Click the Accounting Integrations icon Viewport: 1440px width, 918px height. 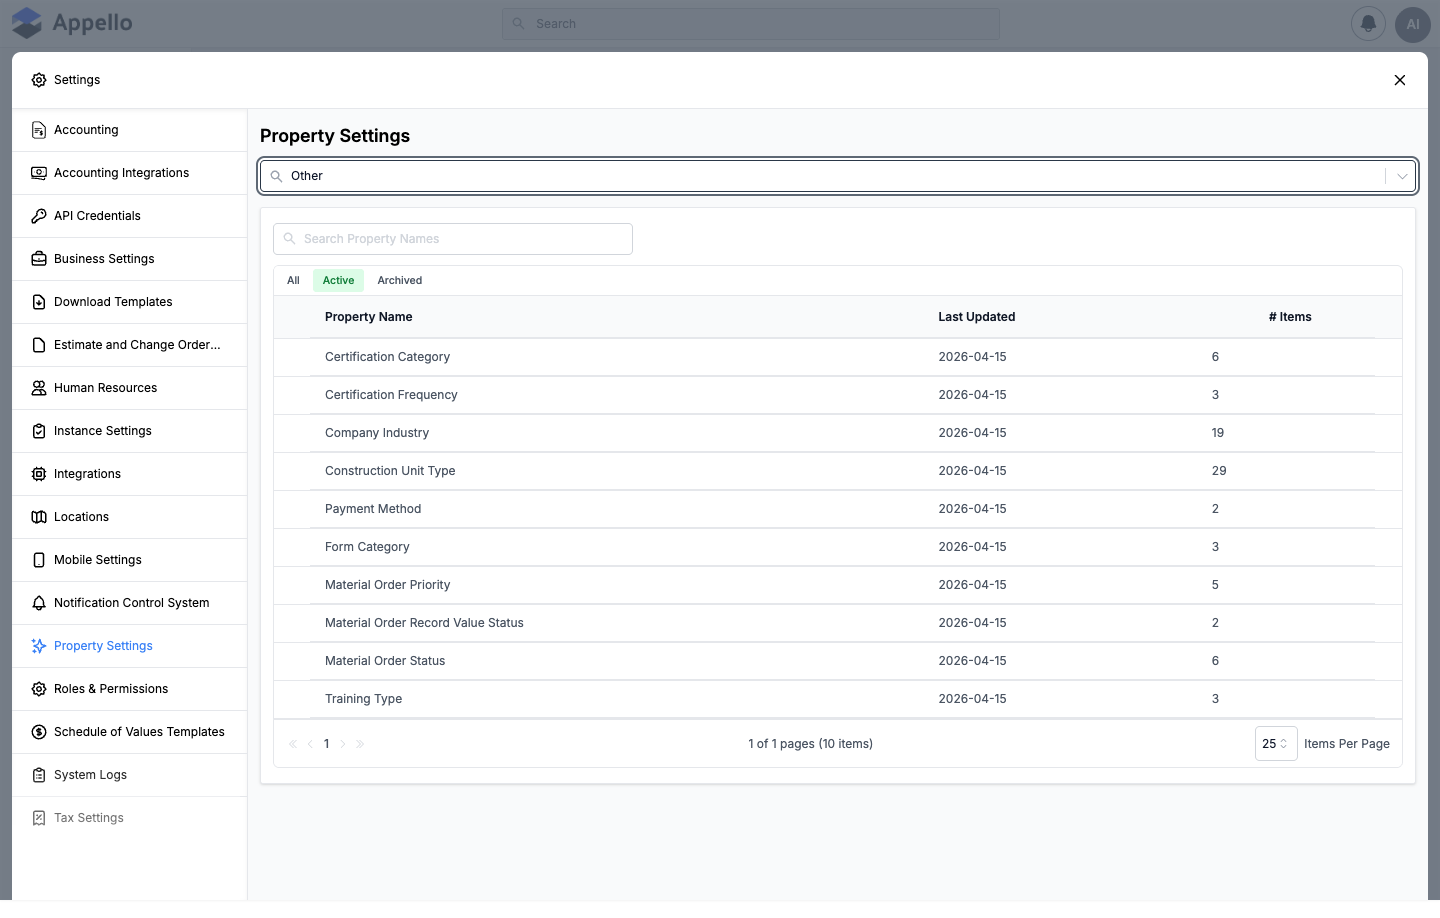pyautogui.click(x=39, y=173)
